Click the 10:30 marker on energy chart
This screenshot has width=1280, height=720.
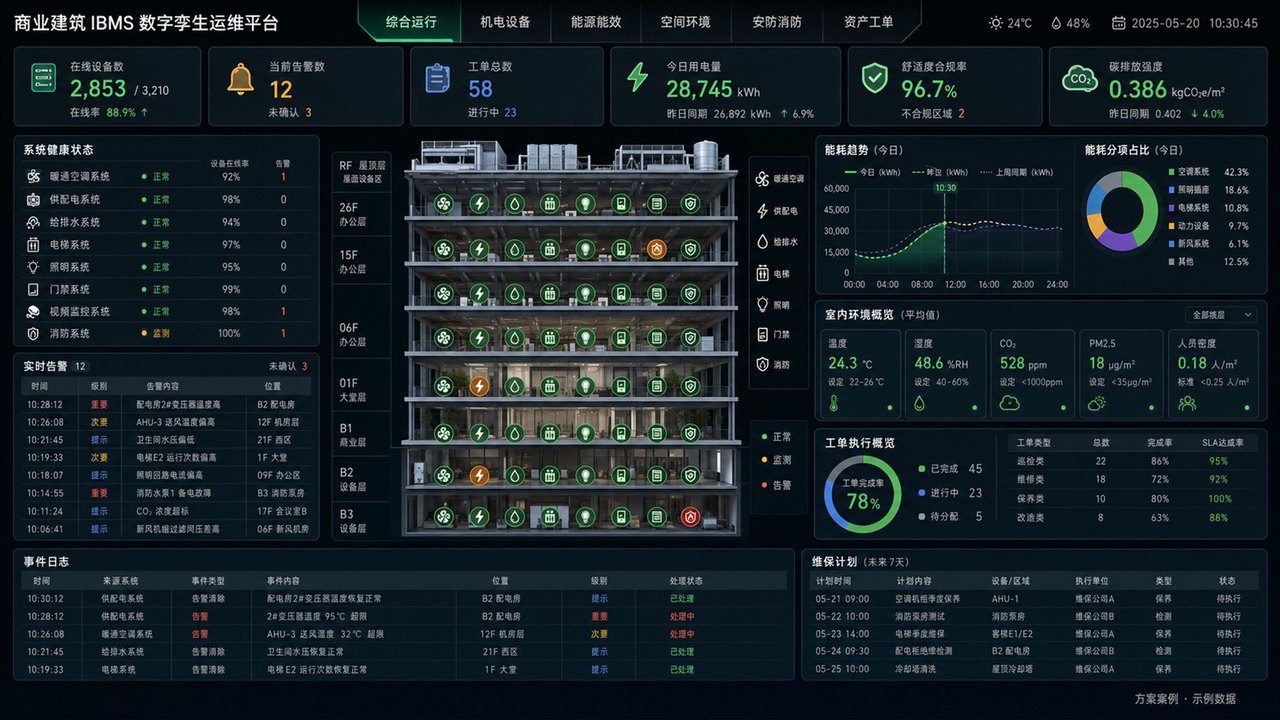tap(944, 187)
